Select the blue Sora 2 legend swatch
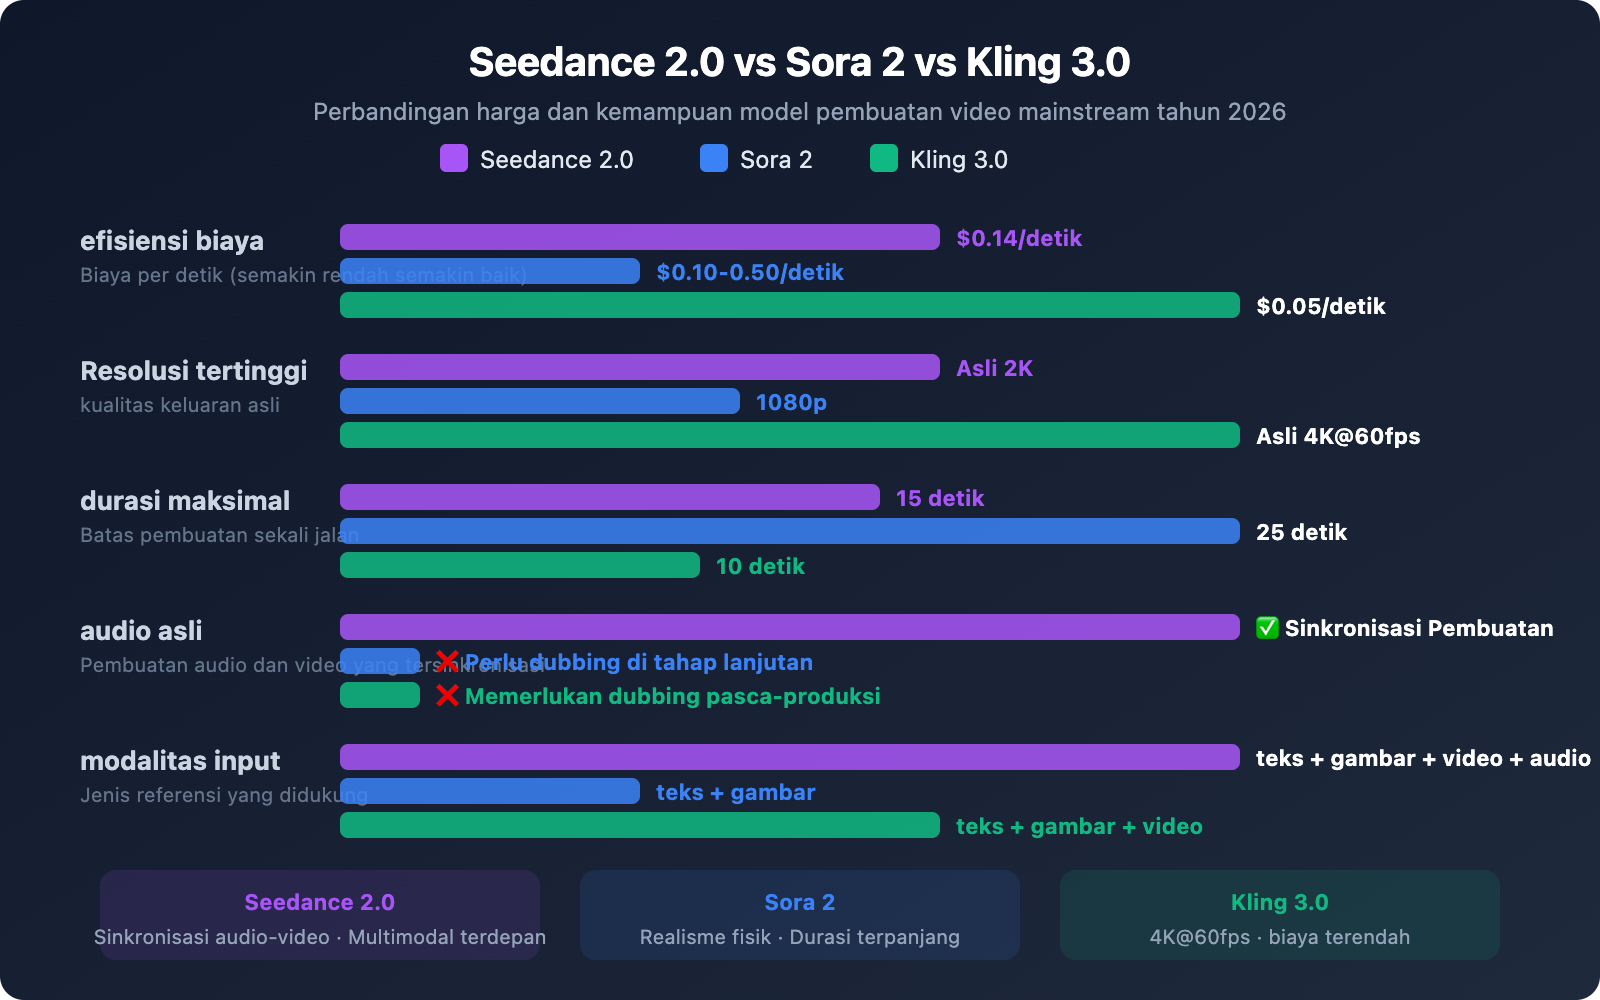The width and height of the screenshot is (1600, 1000). [x=712, y=159]
